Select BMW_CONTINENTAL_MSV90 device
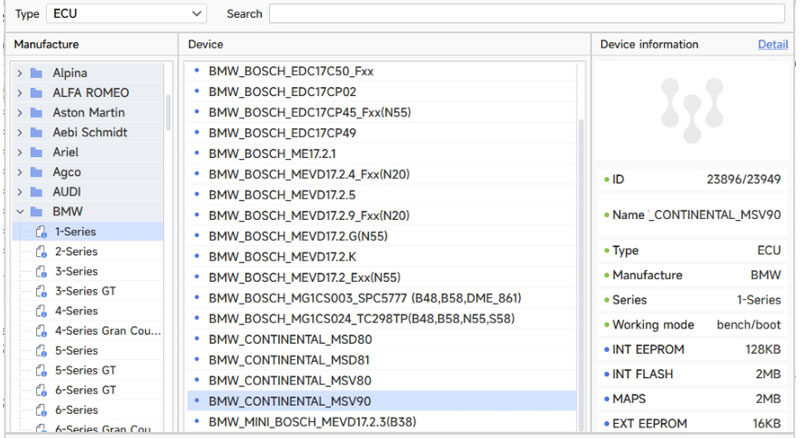The height and width of the screenshot is (438, 800). [x=382, y=401]
